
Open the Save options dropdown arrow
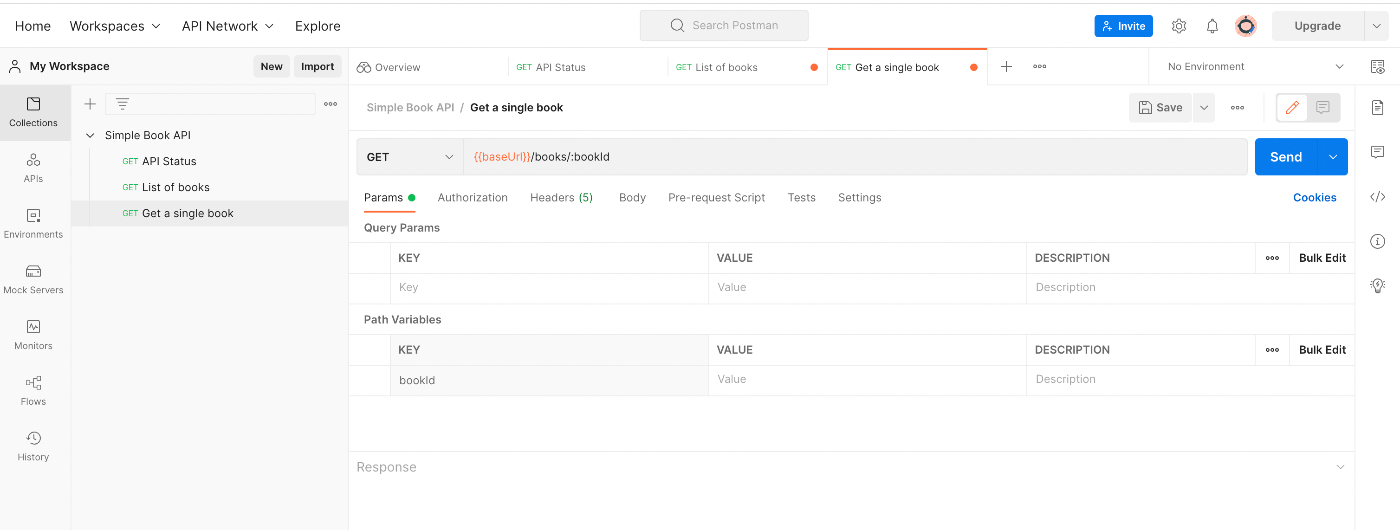tap(1203, 107)
